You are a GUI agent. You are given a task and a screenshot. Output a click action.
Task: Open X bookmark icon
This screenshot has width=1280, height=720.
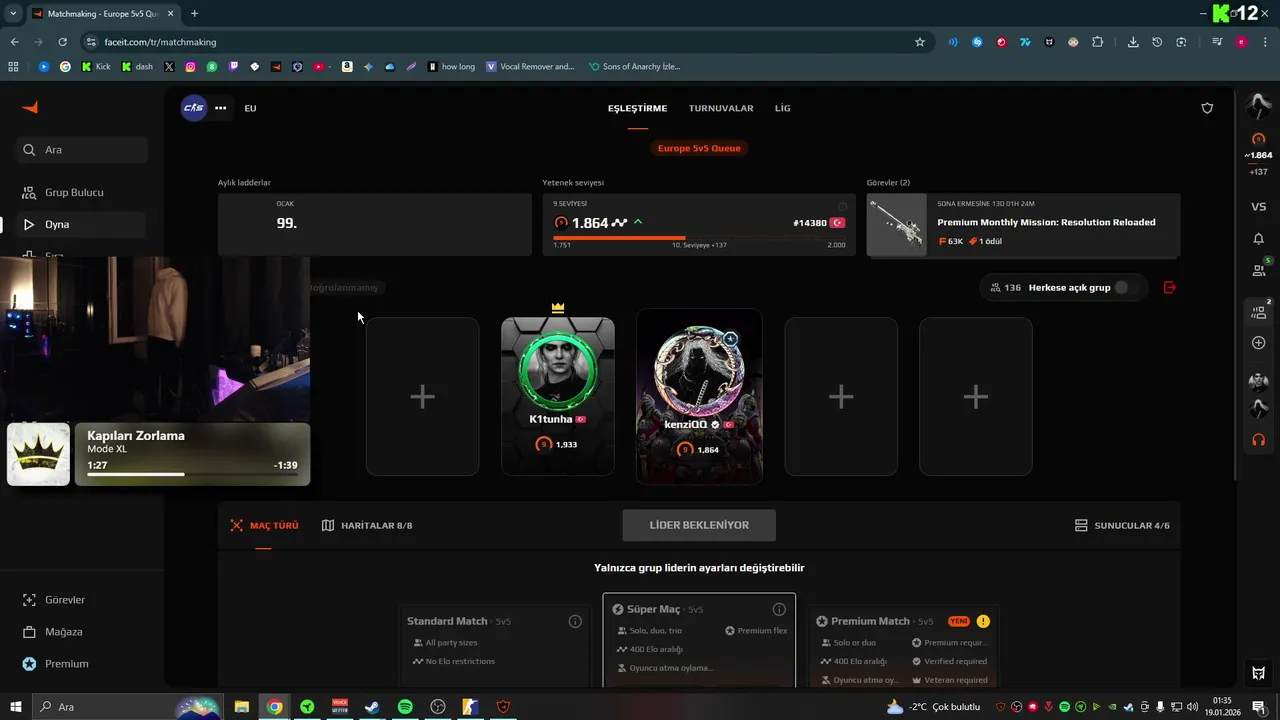click(x=169, y=67)
